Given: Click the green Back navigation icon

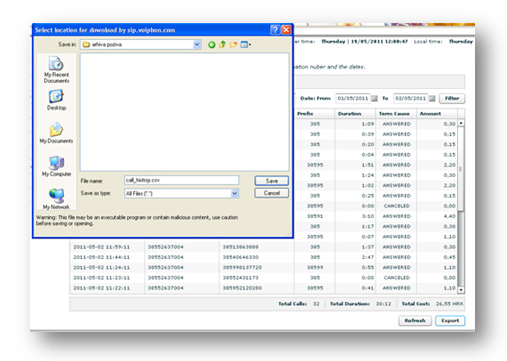Looking at the screenshot, I should [x=211, y=45].
